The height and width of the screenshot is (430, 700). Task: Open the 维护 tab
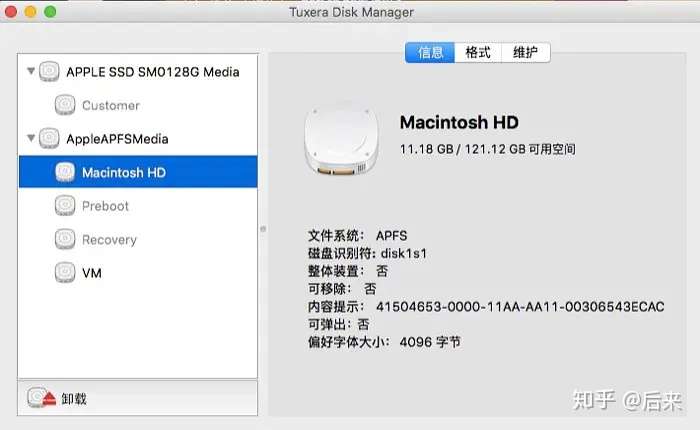click(x=525, y=53)
